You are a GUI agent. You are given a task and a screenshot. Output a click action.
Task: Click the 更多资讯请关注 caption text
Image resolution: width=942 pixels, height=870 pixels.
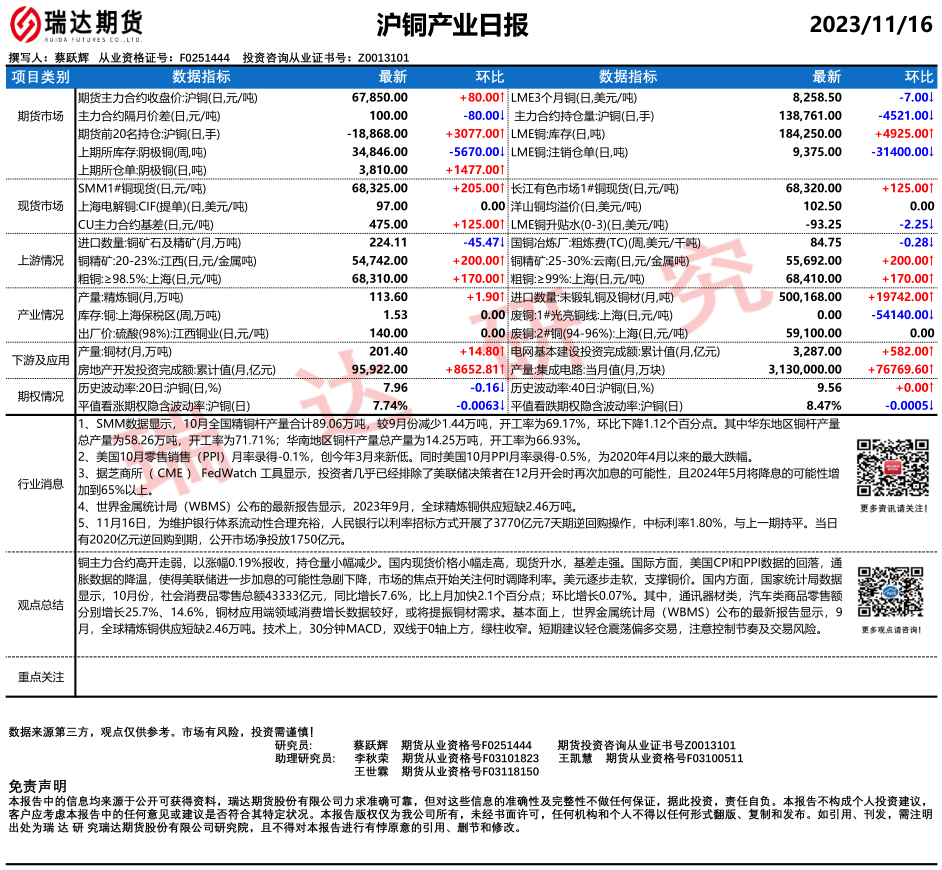[x=883, y=508]
